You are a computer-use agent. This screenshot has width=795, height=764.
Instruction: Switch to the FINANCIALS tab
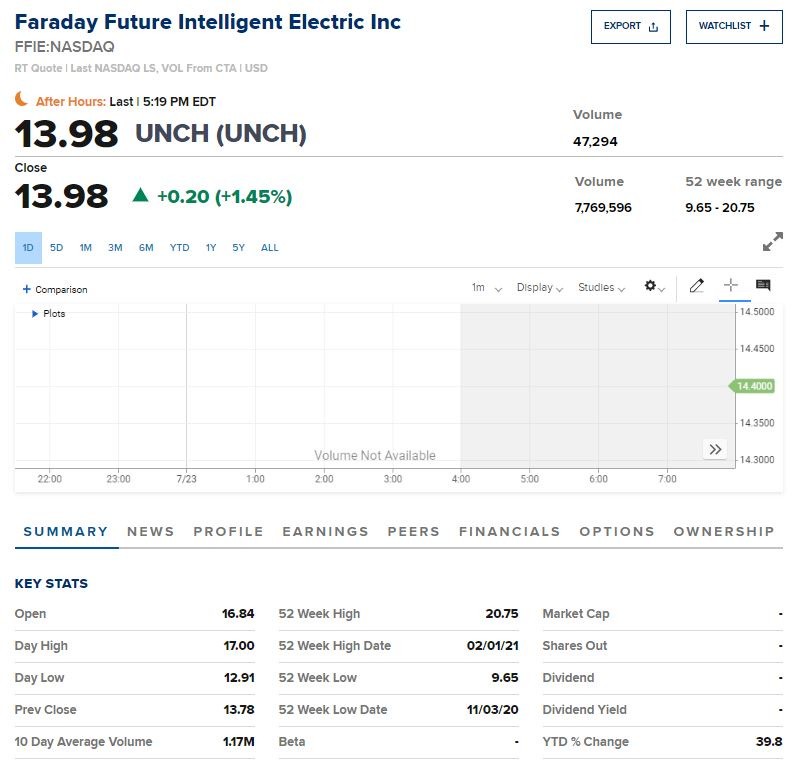point(509,532)
